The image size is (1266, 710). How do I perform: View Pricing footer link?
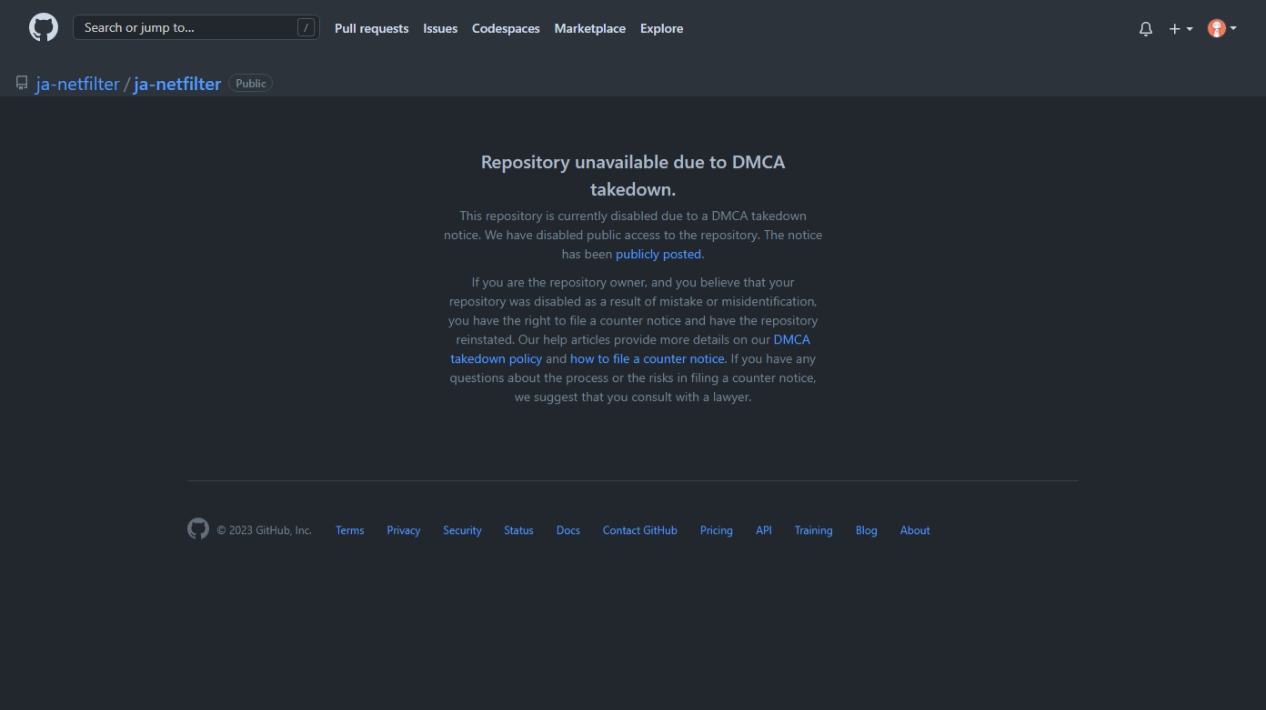(716, 531)
